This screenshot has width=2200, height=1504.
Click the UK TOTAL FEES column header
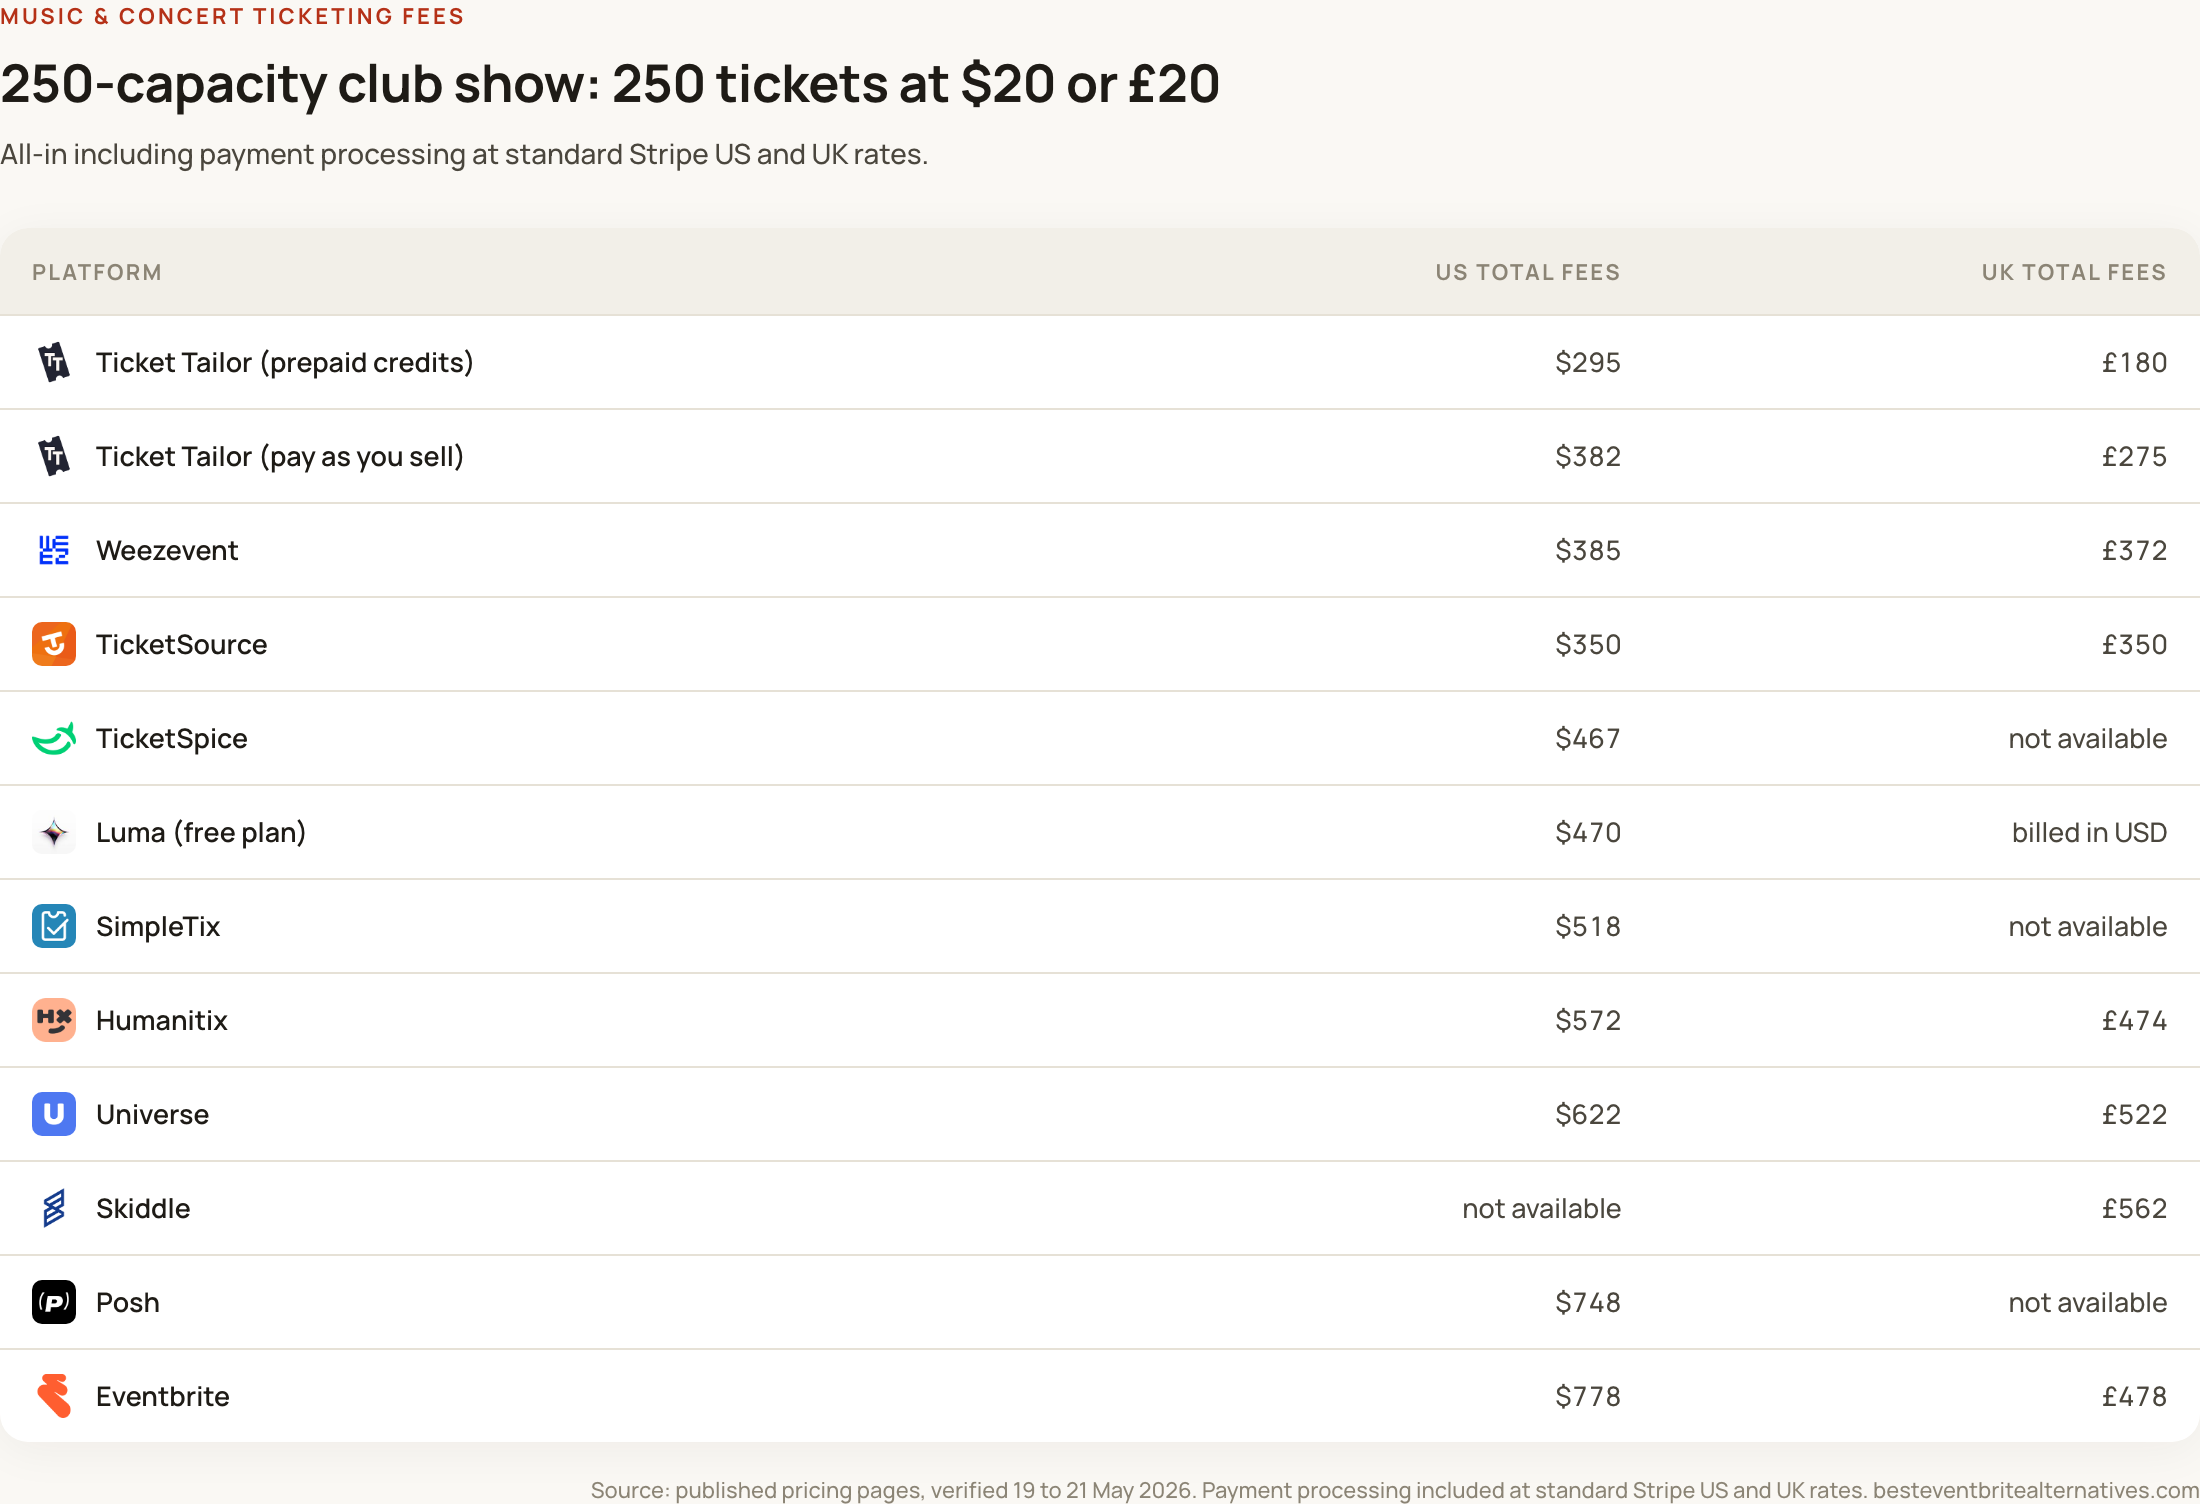point(2074,272)
